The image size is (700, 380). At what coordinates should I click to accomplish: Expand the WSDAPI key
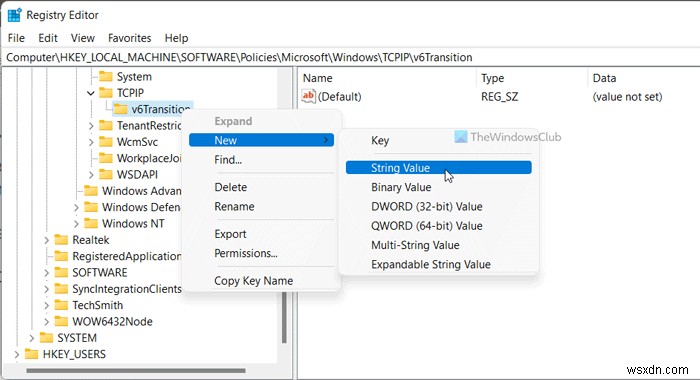pyautogui.click(x=91, y=175)
